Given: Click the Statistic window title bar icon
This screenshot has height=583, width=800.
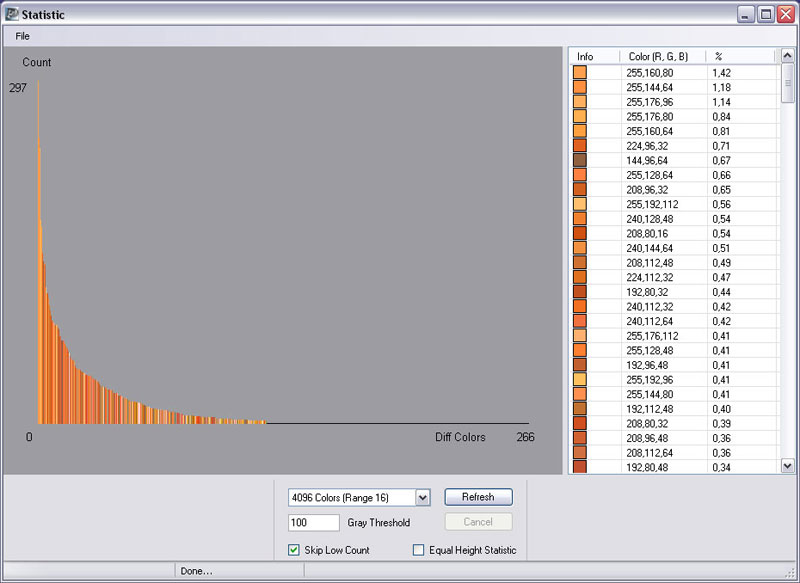Looking at the screenshot, I should point(11,15).
